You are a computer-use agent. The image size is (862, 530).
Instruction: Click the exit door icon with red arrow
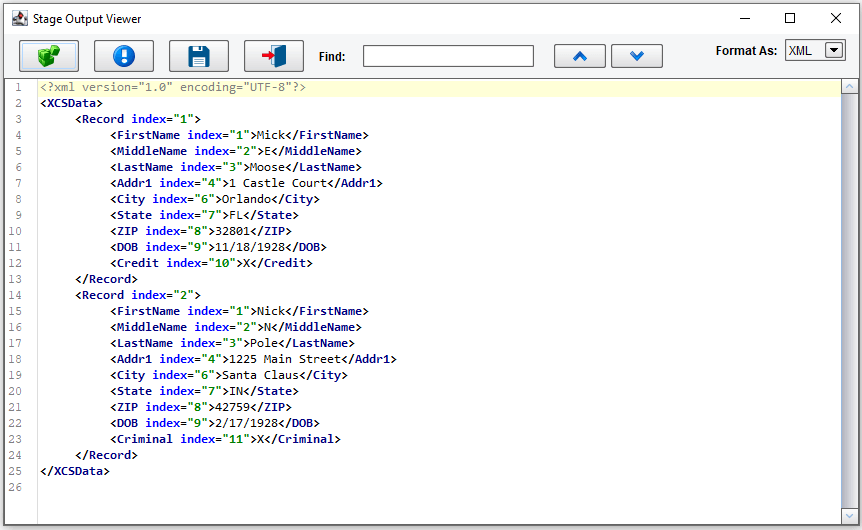coord(274,56)
